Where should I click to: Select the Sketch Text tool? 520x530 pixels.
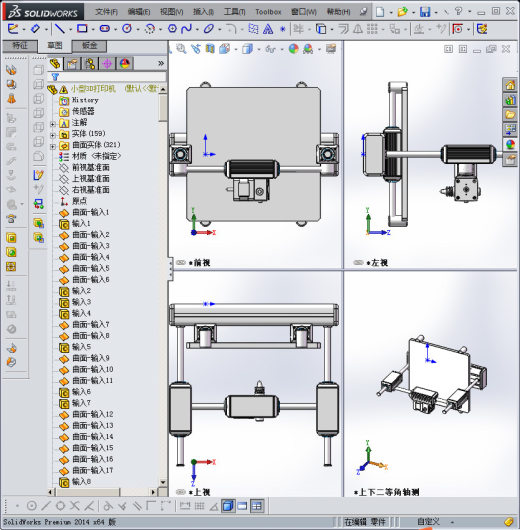268,29
